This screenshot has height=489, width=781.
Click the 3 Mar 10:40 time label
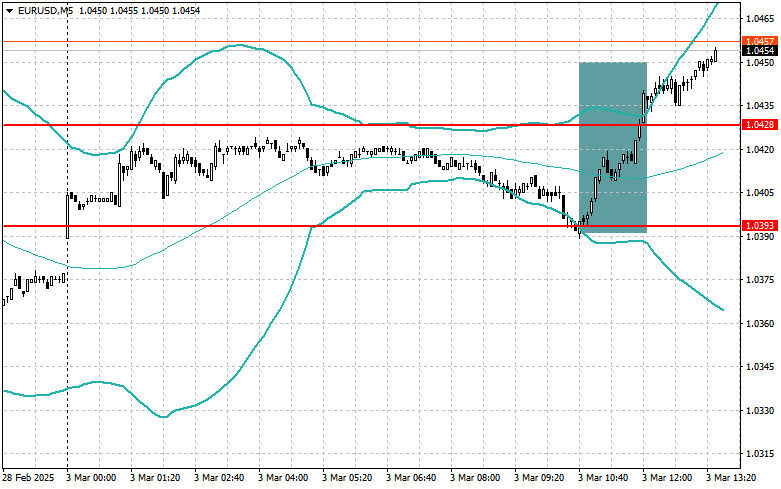coord(604,479)
